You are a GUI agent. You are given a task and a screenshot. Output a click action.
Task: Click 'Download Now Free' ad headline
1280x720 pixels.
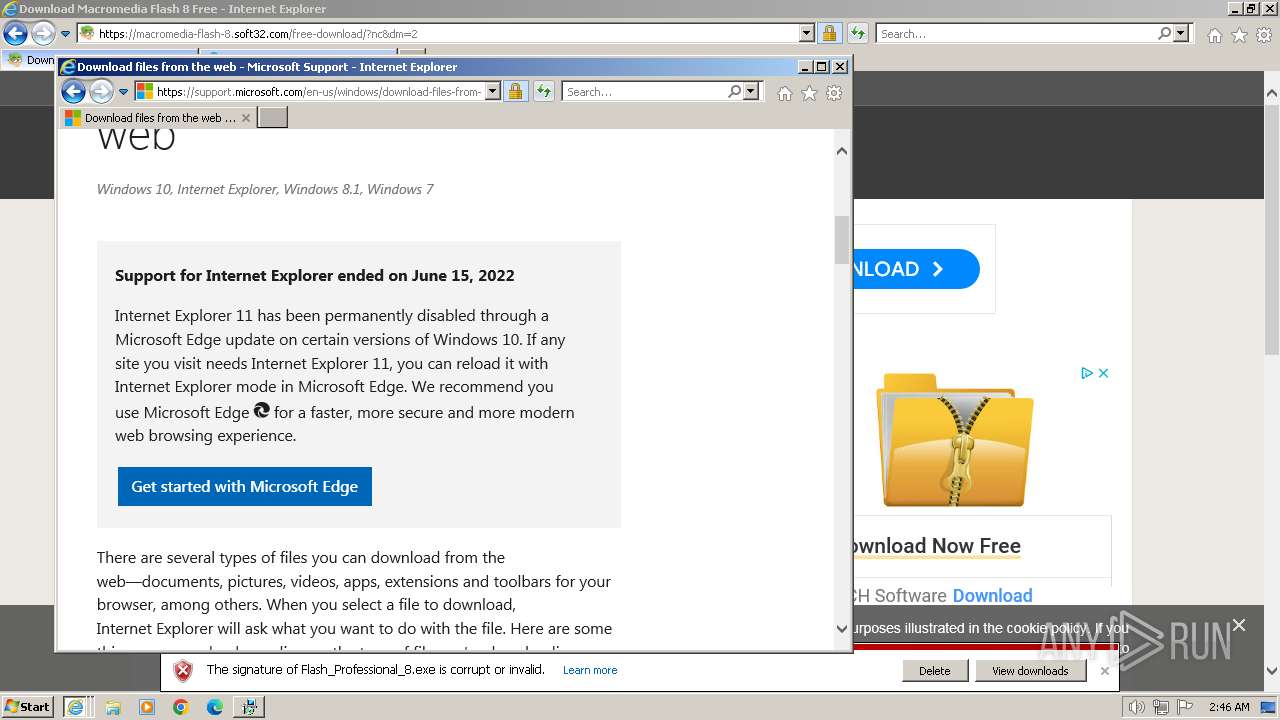pos(935,546)
